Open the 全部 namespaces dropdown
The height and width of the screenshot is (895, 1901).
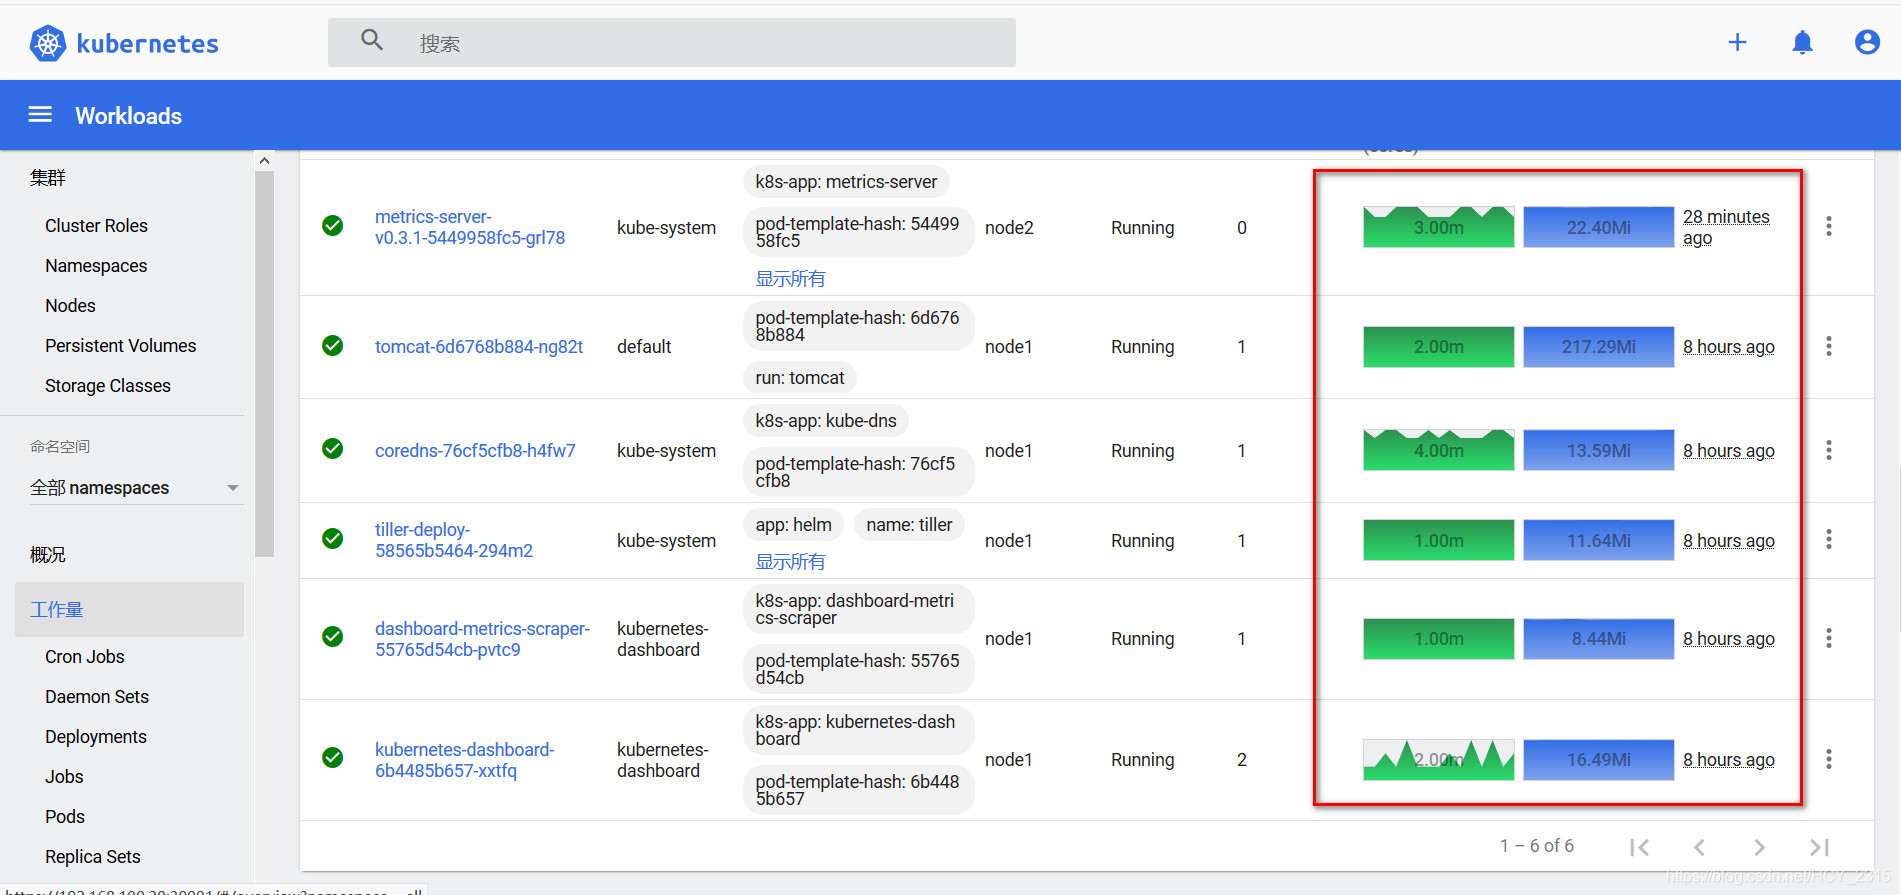point(136,488)
